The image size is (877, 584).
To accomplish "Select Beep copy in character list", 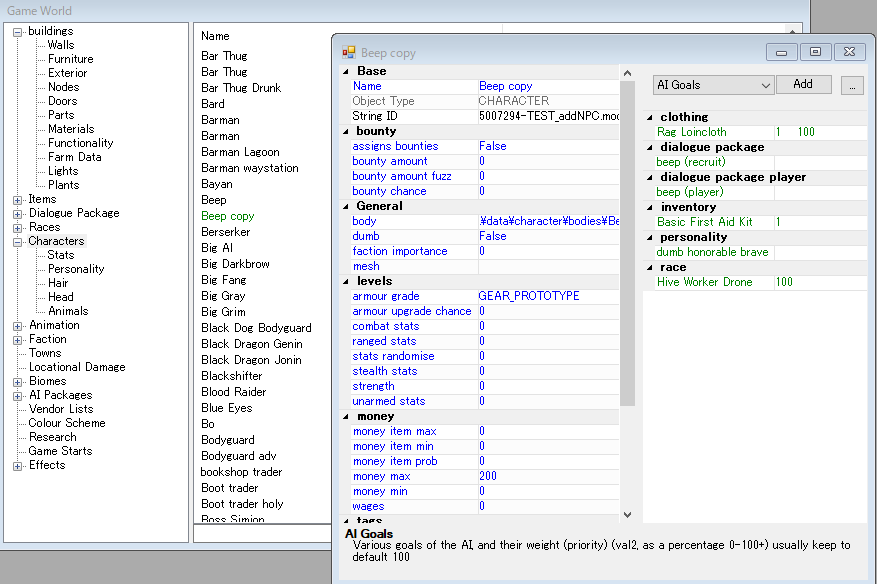I will click(x=228, y=216).
